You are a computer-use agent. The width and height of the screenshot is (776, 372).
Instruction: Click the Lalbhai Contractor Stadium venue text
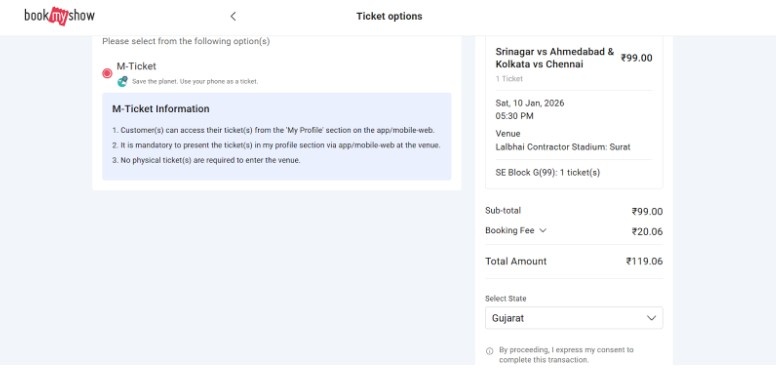(563, 147)
